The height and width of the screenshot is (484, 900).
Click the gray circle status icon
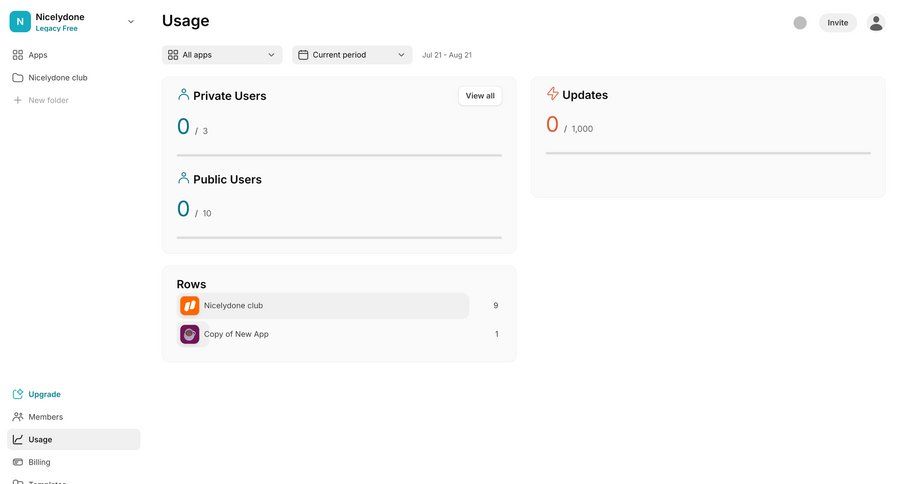point(800,23)
